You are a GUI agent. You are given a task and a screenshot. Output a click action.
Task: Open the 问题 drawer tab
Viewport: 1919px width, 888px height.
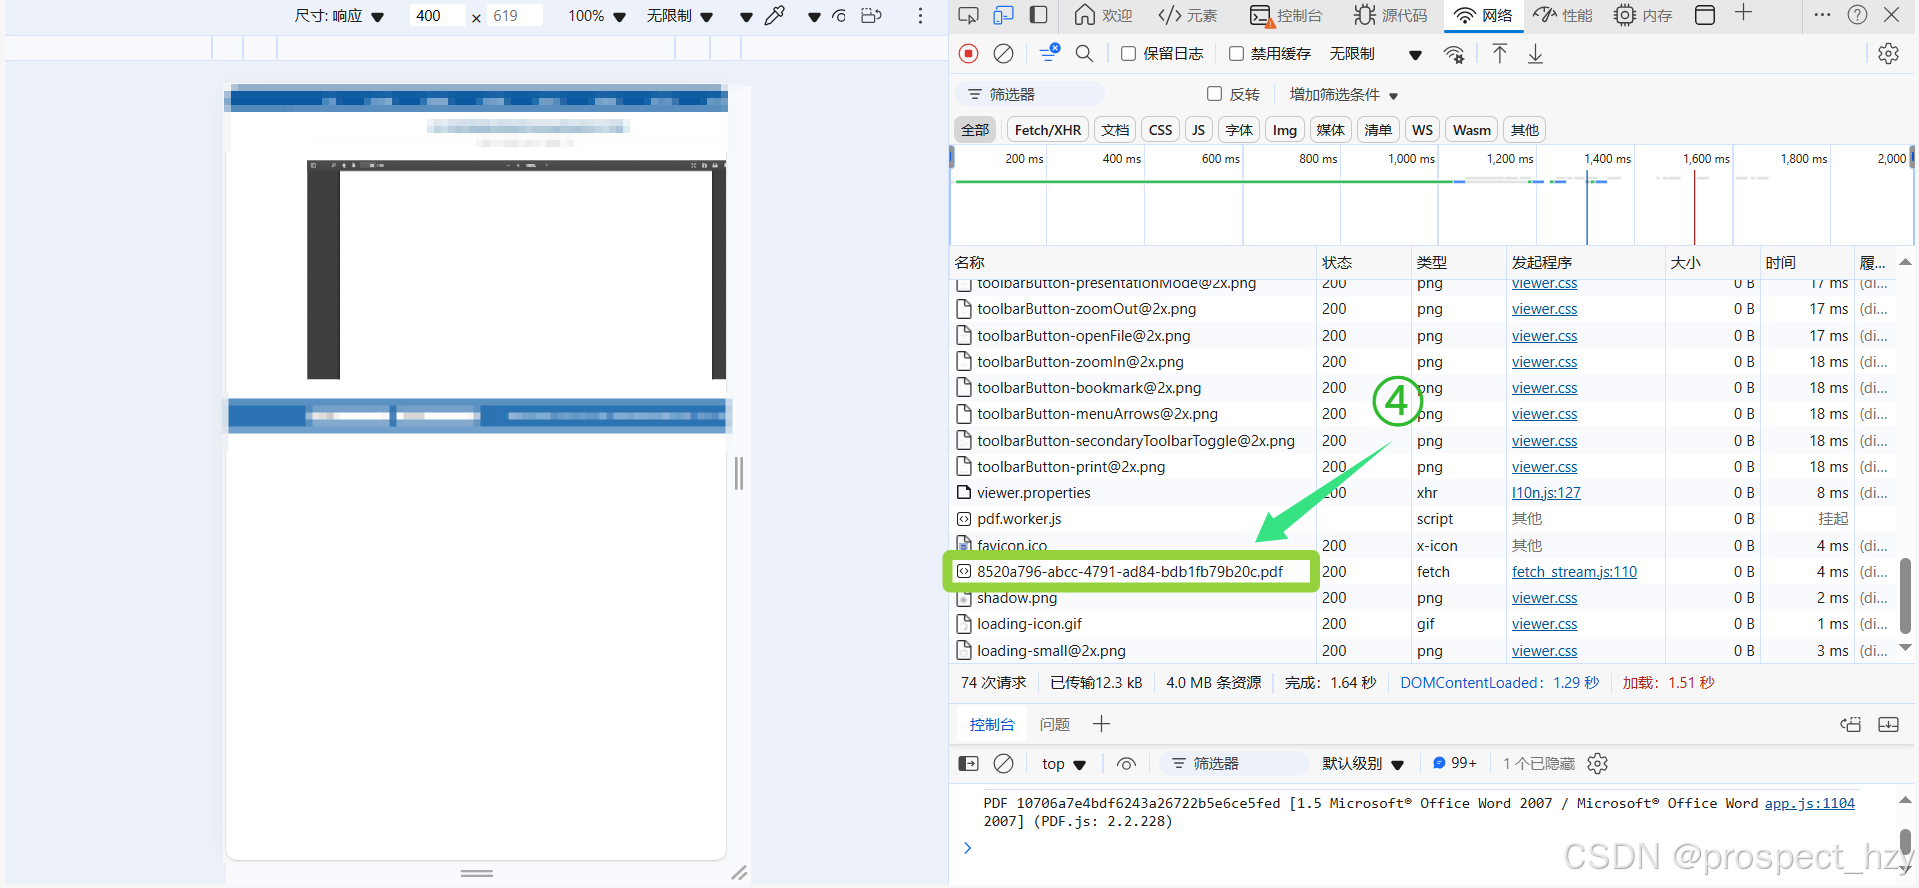click(1054, 724)
